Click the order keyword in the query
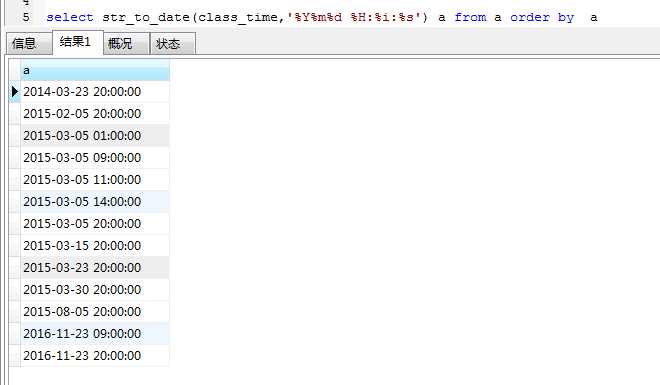This screenshot has height=385, width=660. click(x=530, y=17)
